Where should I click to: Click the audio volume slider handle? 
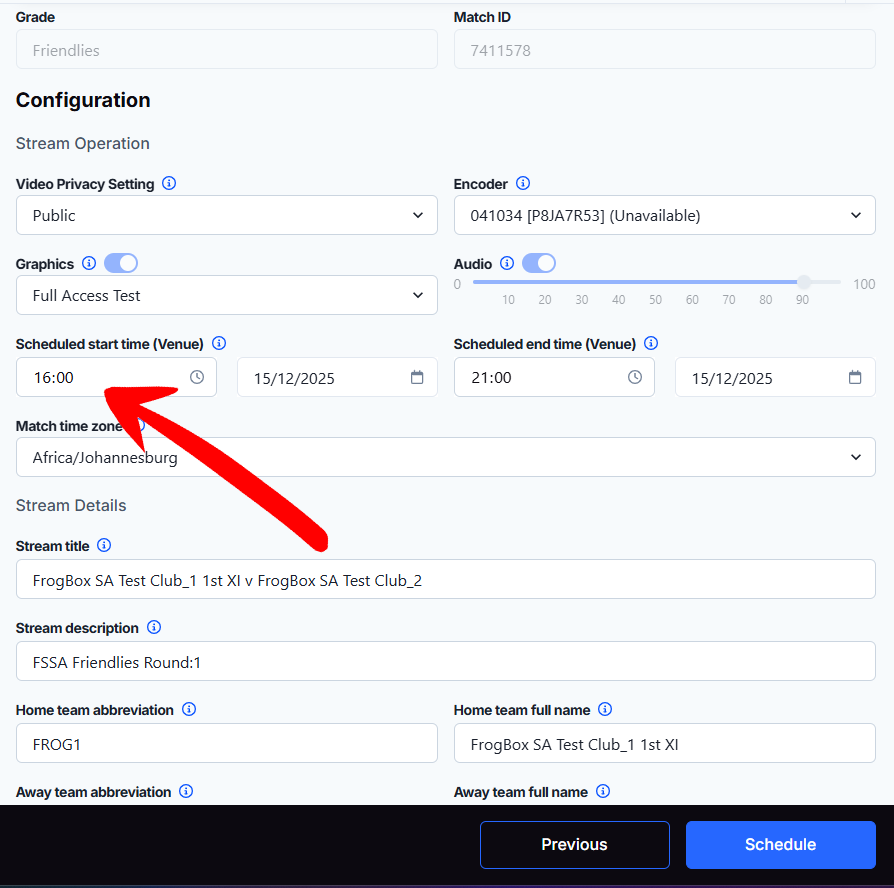click(803, 283)
